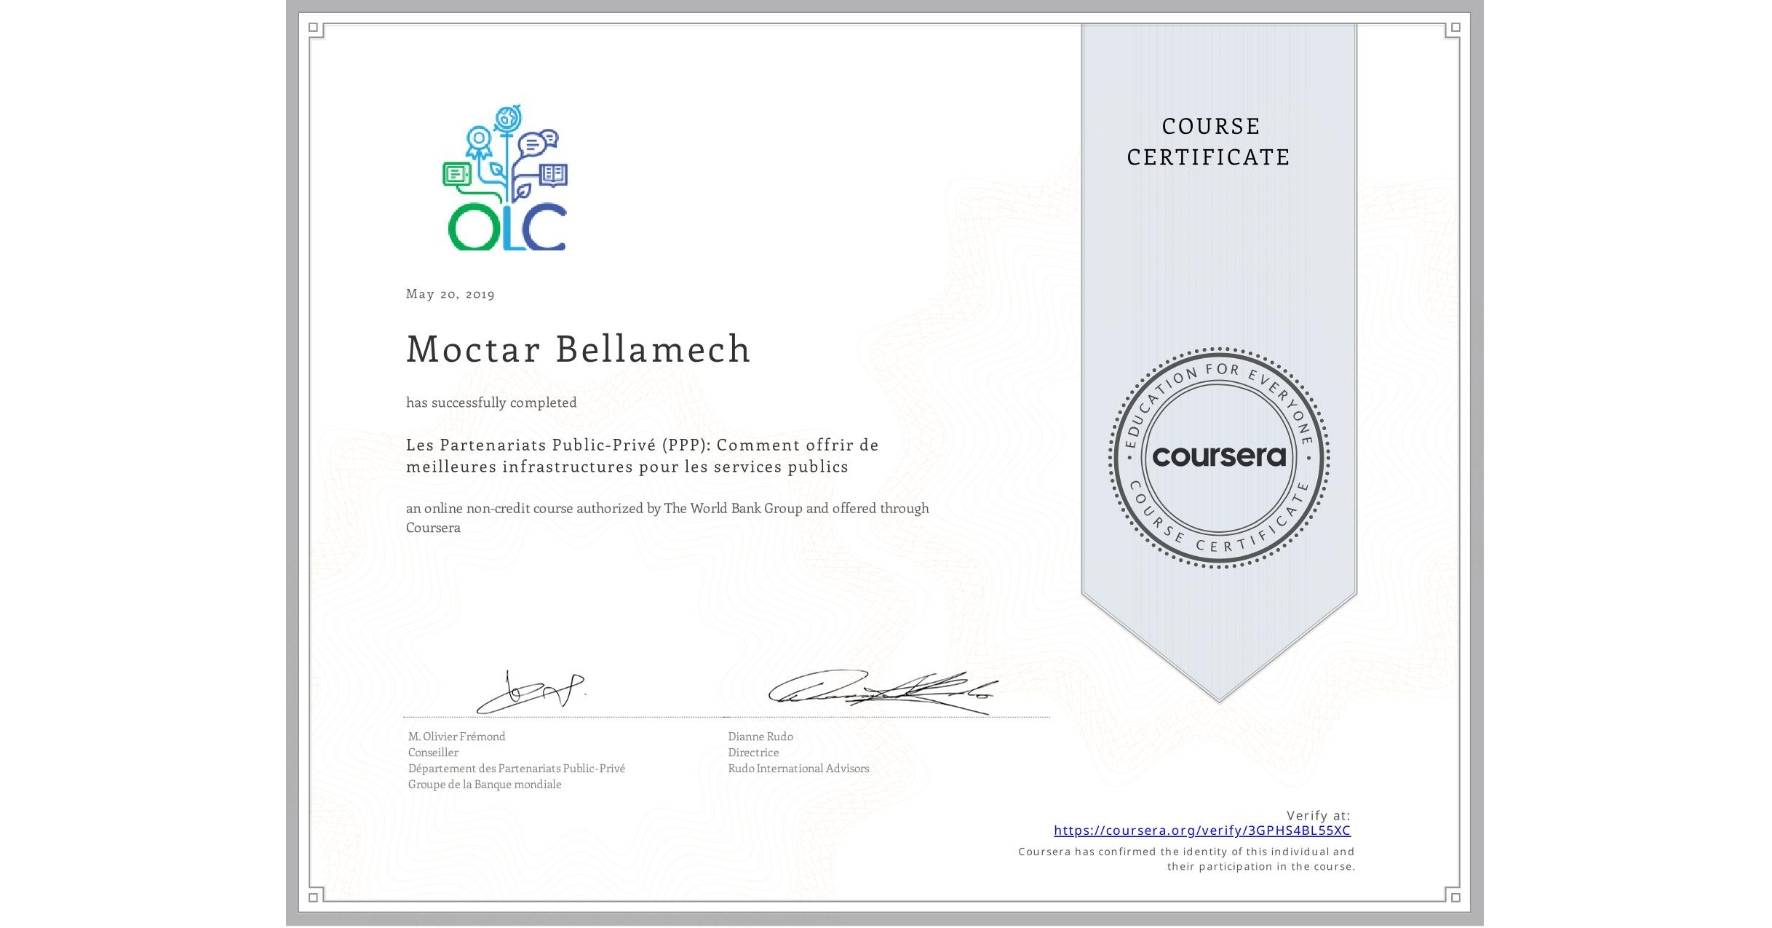Click the decorative corner ornament
The height and width of the screenshot is (928, 1772).
click(x=313, y=25)
